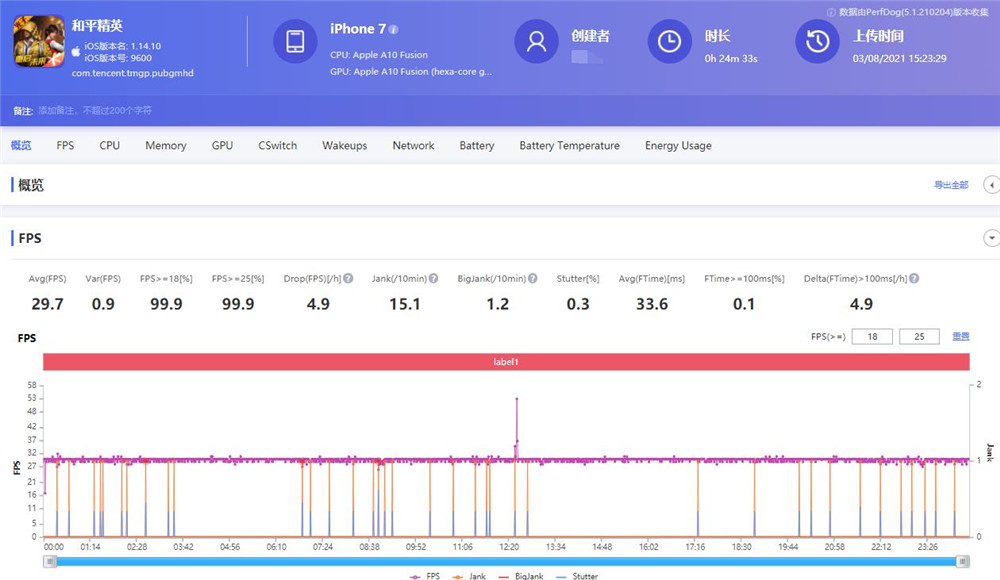Toggle the FPS series in chart legend
Viewport: 1000px width, 580px height.
pos(427,577)
